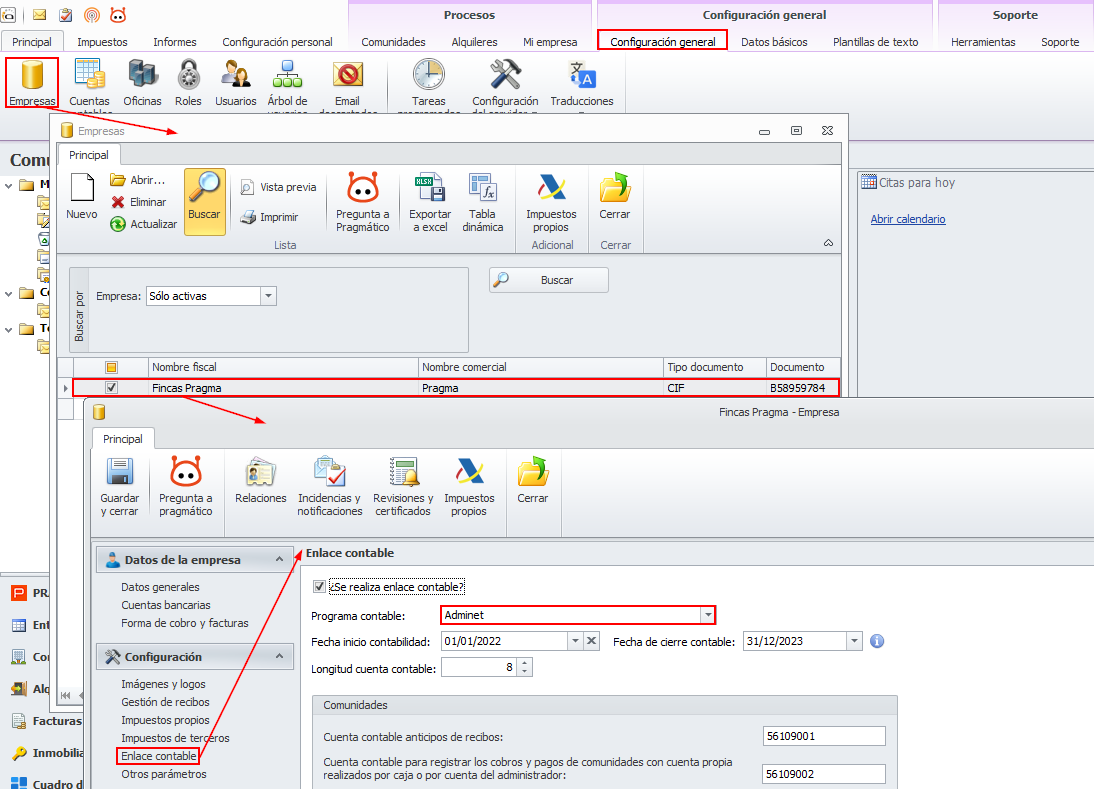Click Abrir calendario link

[908, 219]
